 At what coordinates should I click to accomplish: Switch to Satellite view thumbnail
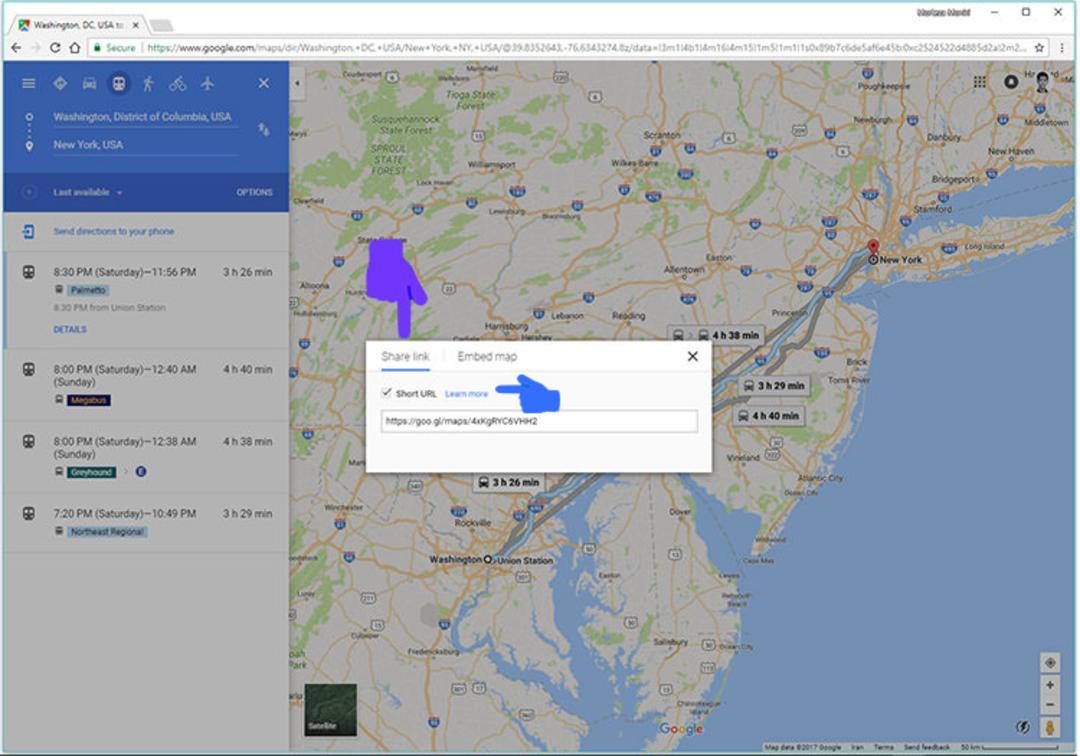click(x=331, y=710)
